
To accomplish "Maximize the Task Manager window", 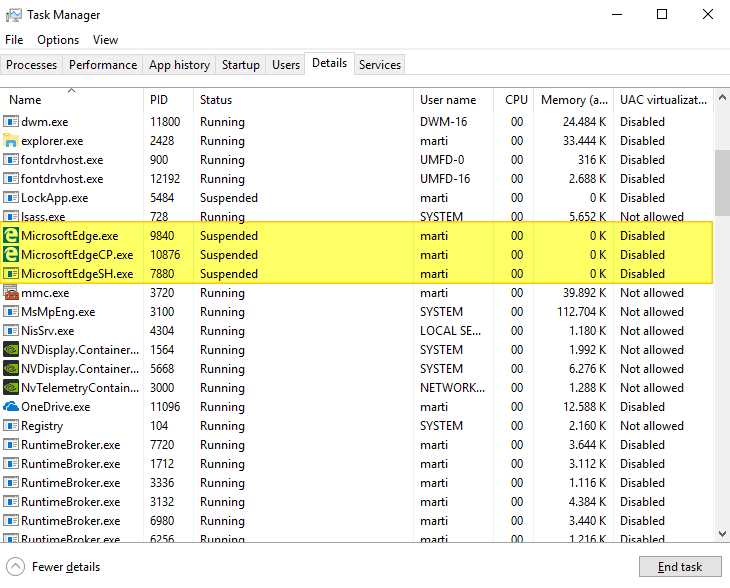I will pos(662,14).
